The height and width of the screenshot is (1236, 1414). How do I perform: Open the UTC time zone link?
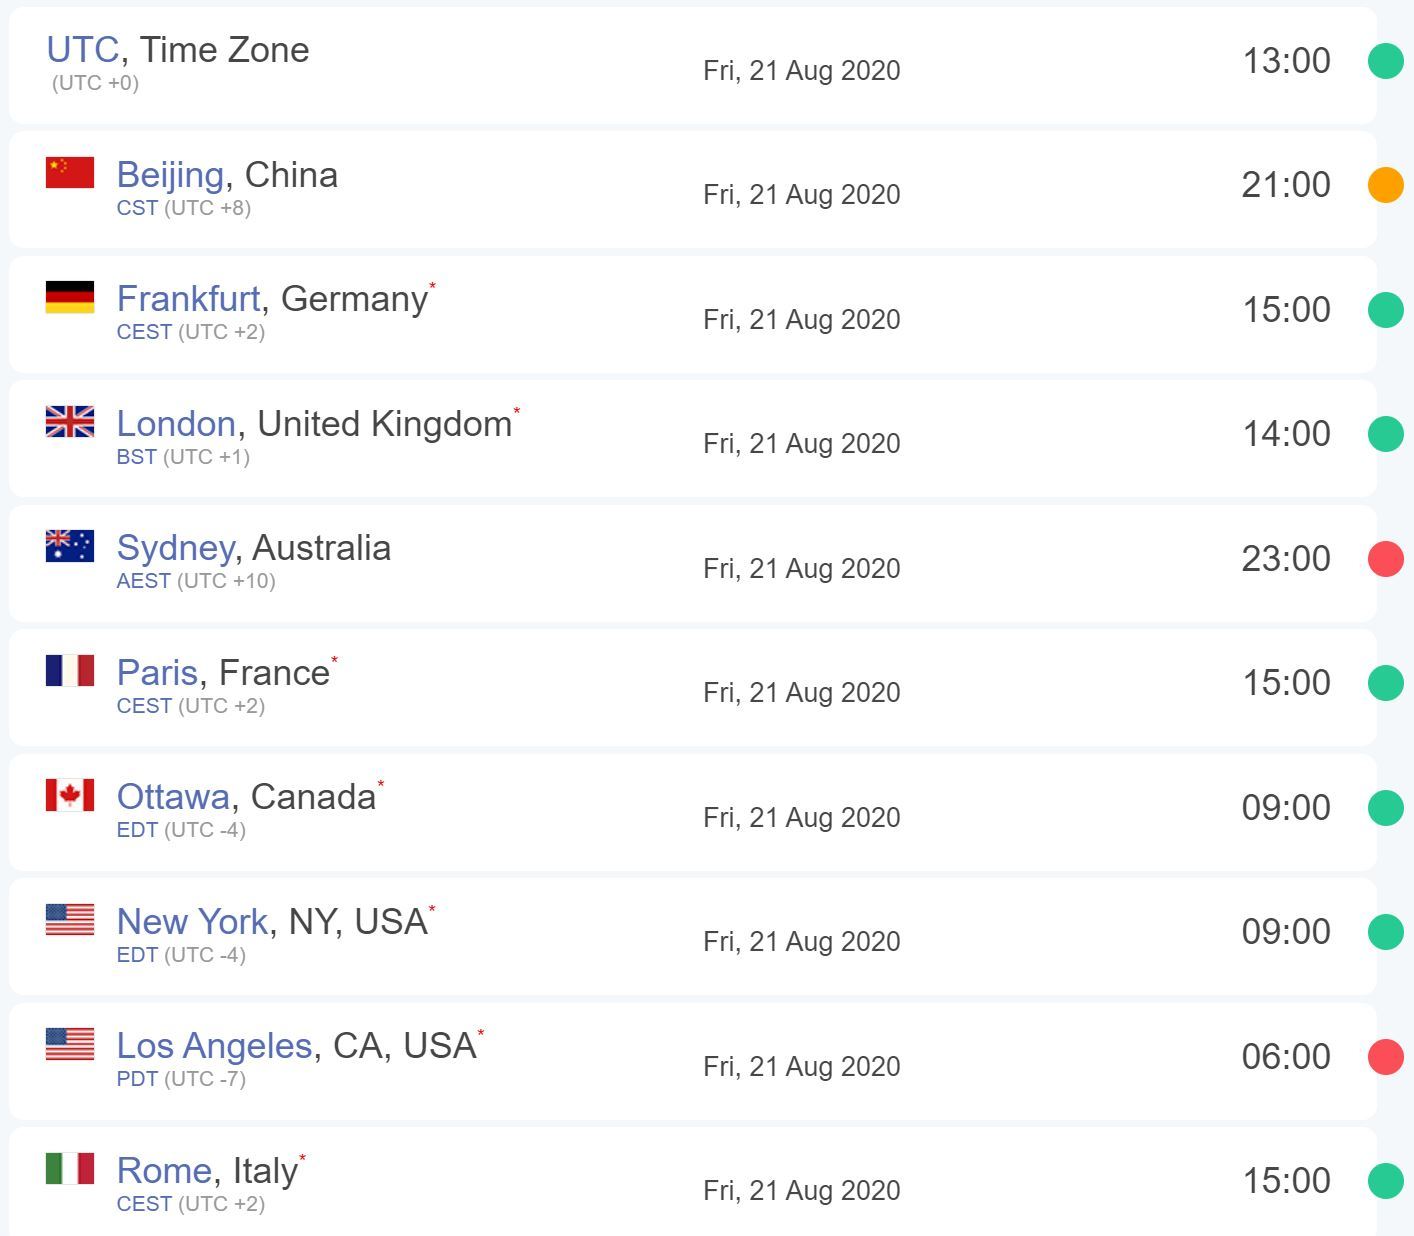pos(83,50)
